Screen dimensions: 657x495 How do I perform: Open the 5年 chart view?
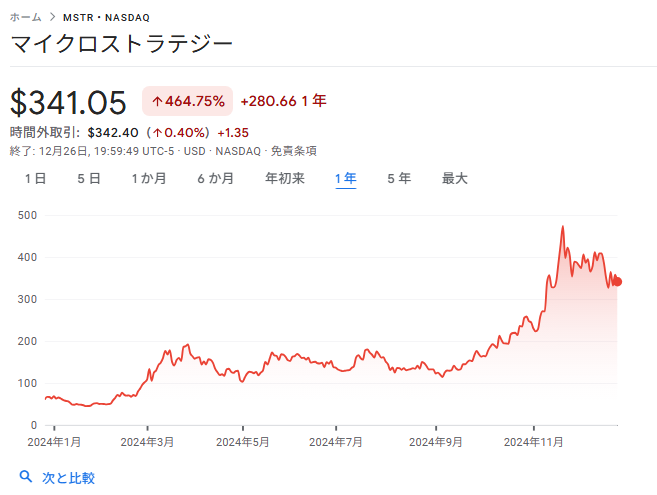tap(399, 178)
